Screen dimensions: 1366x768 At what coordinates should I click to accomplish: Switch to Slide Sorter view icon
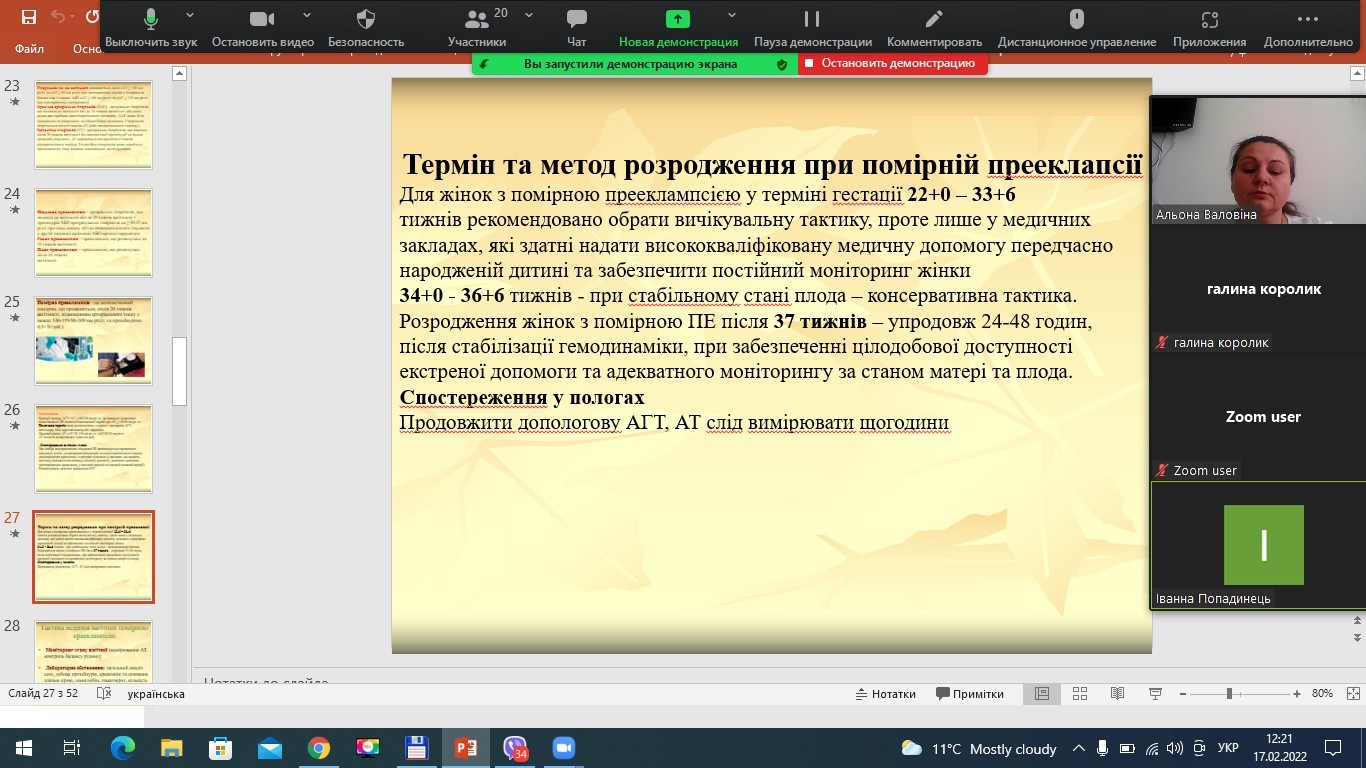(1080, 694)
